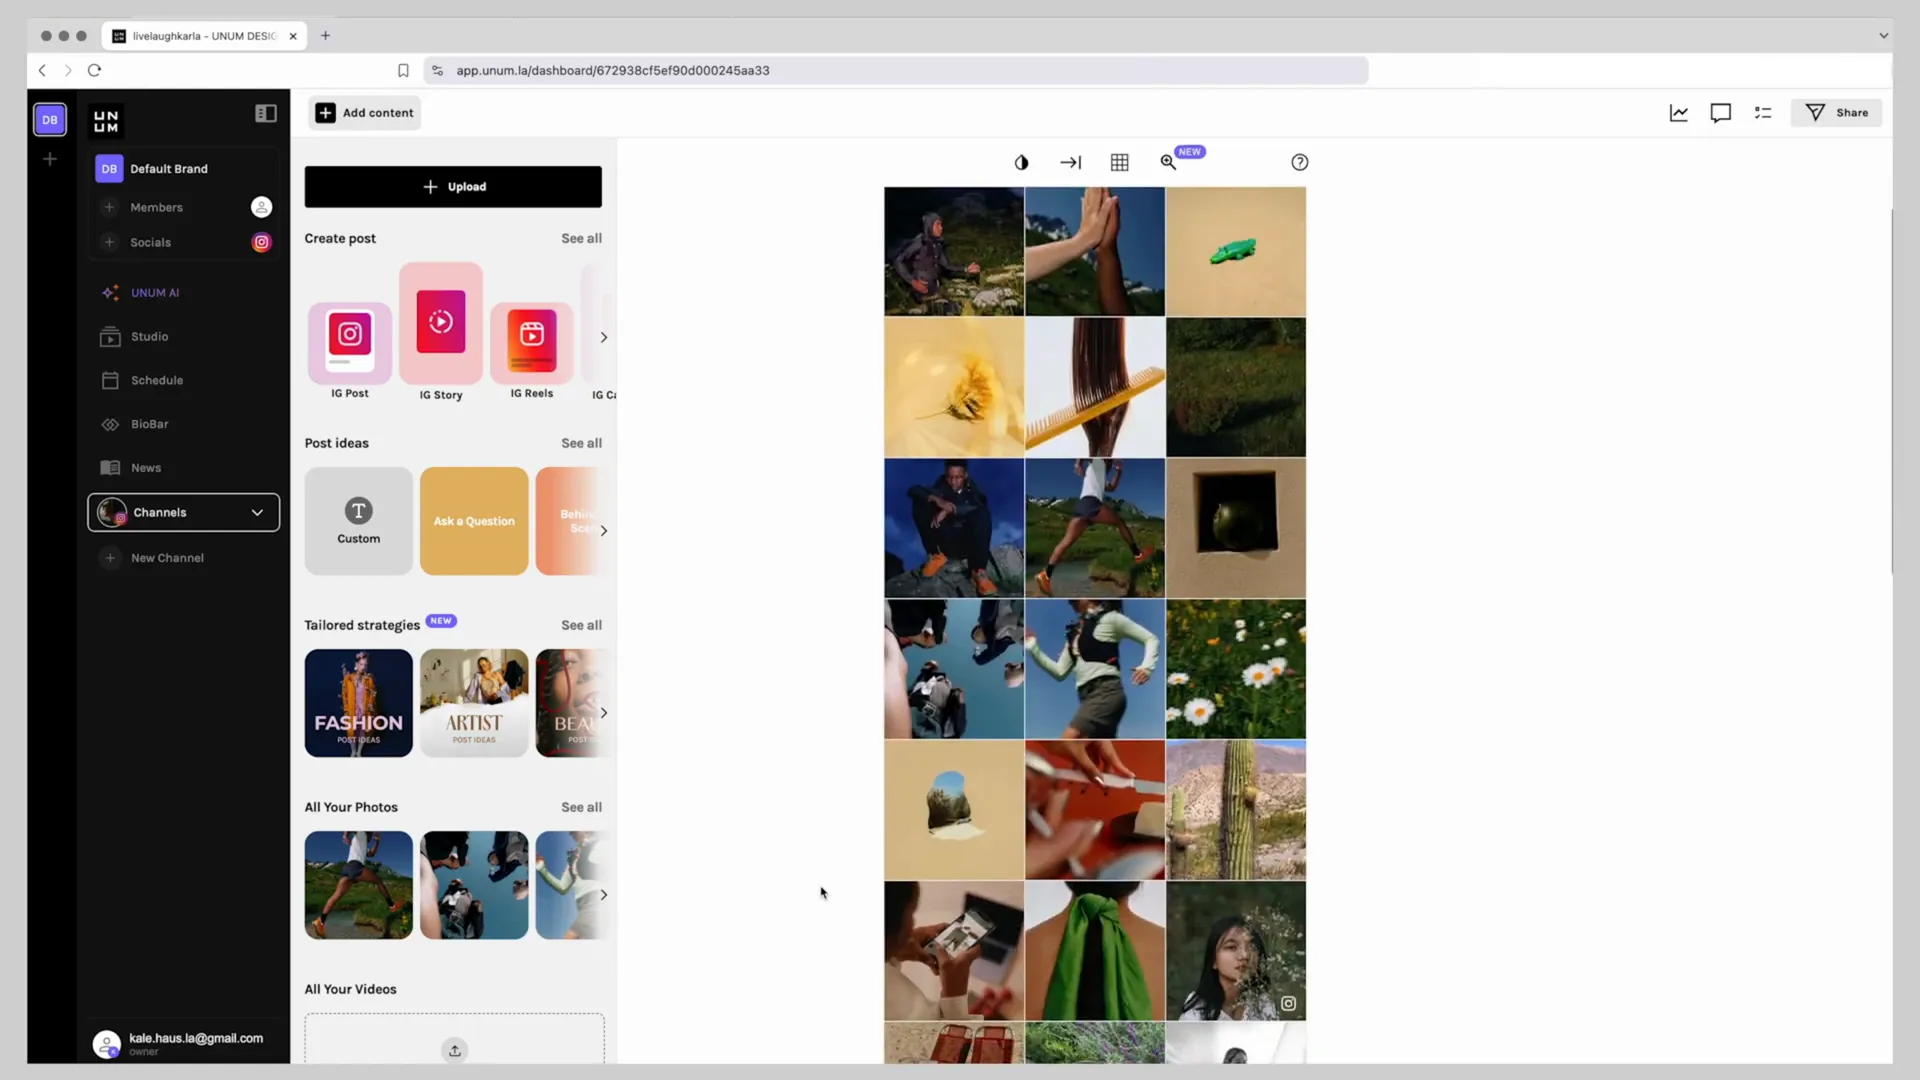
Task: Click the filter icon near Share button
Action: point(1812,112)
